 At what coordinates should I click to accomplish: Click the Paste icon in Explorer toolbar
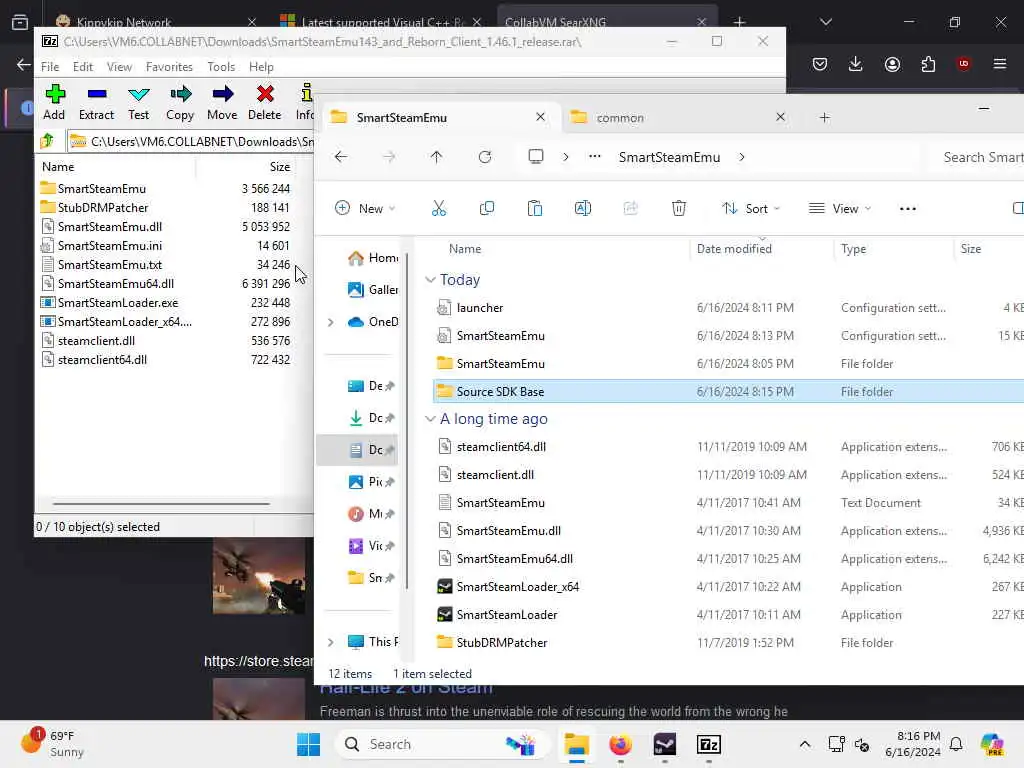point(535,208)
